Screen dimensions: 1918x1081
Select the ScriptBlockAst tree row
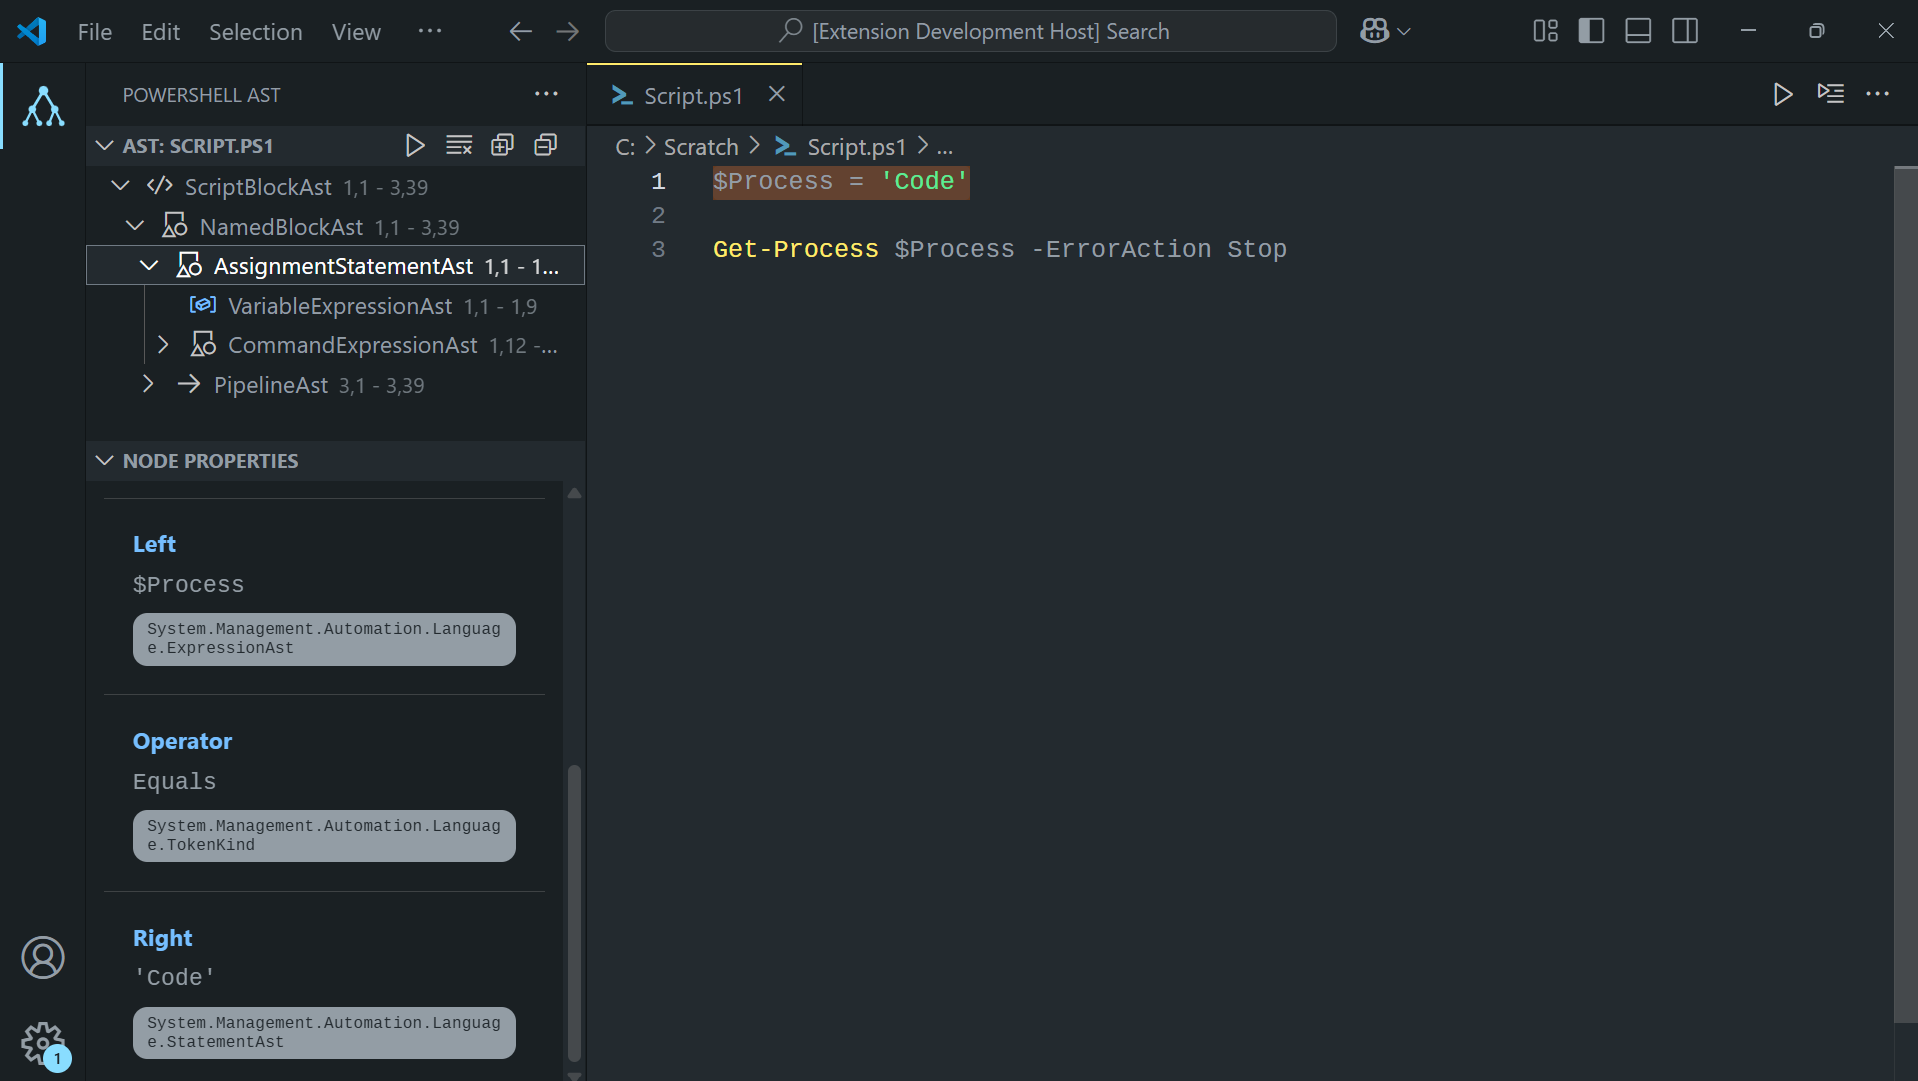coord(336,187)
